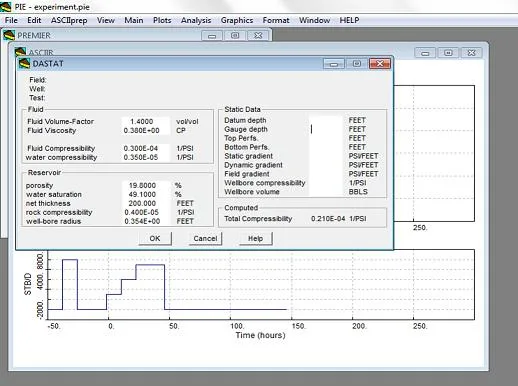Viewport: 518px width, 386px height.
Task: Edit the water saturation value field
Action: pos(146,194)
